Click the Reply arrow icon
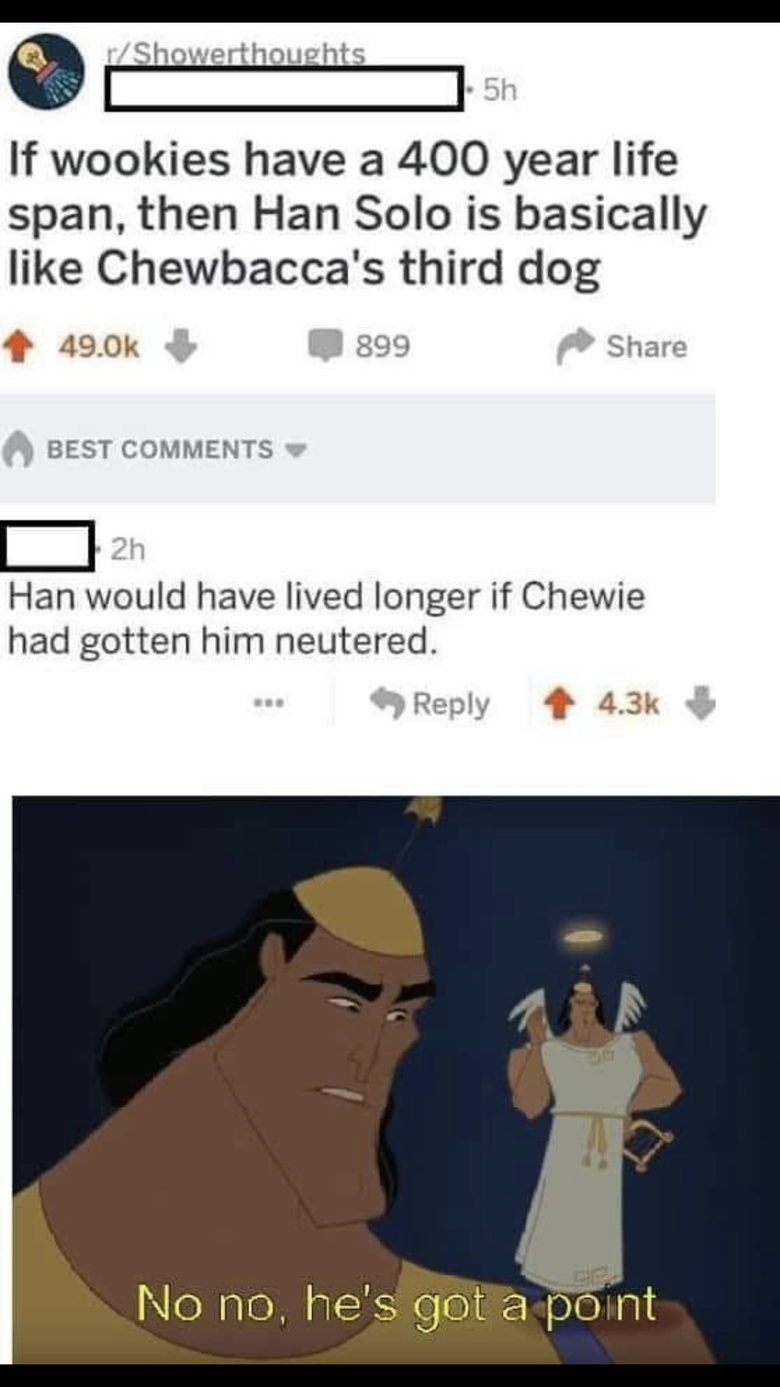 pos(387,704)
